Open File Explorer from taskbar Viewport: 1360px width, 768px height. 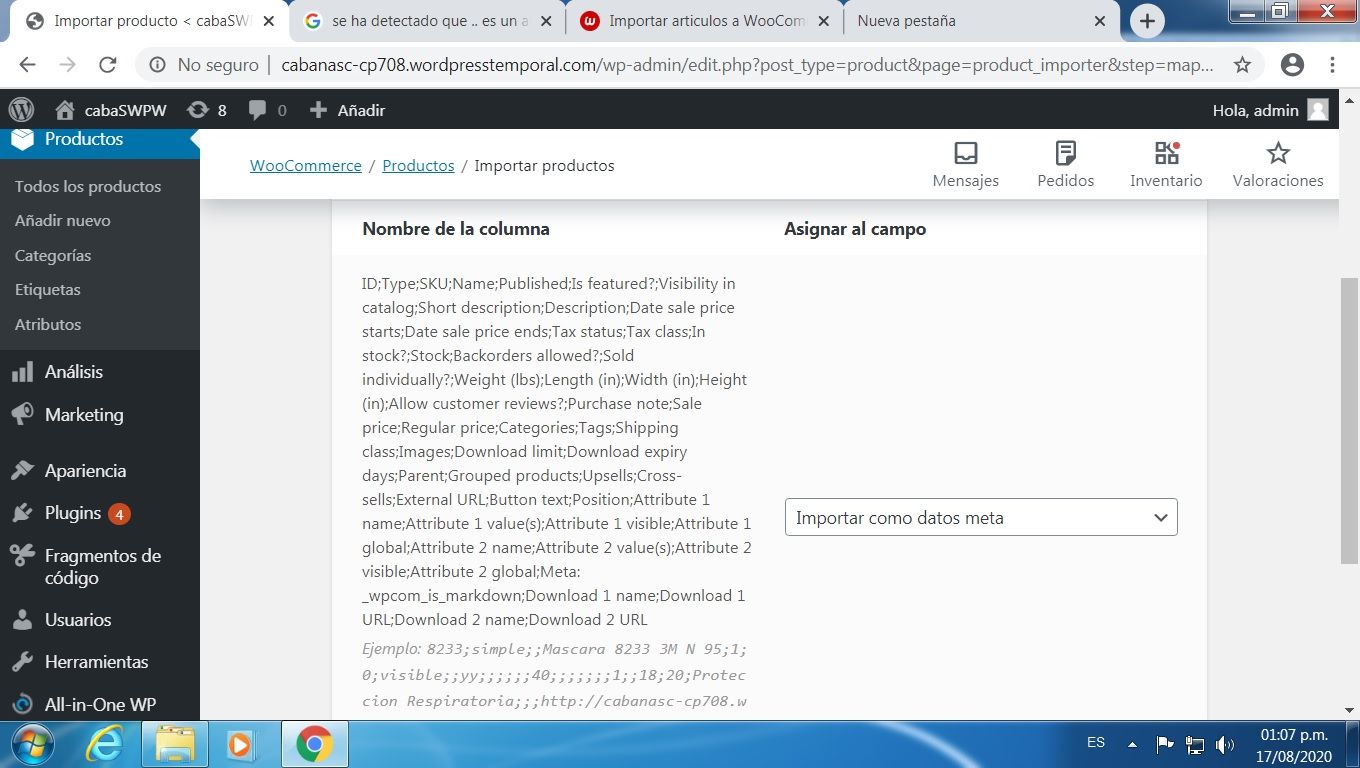tap(175, 744)
